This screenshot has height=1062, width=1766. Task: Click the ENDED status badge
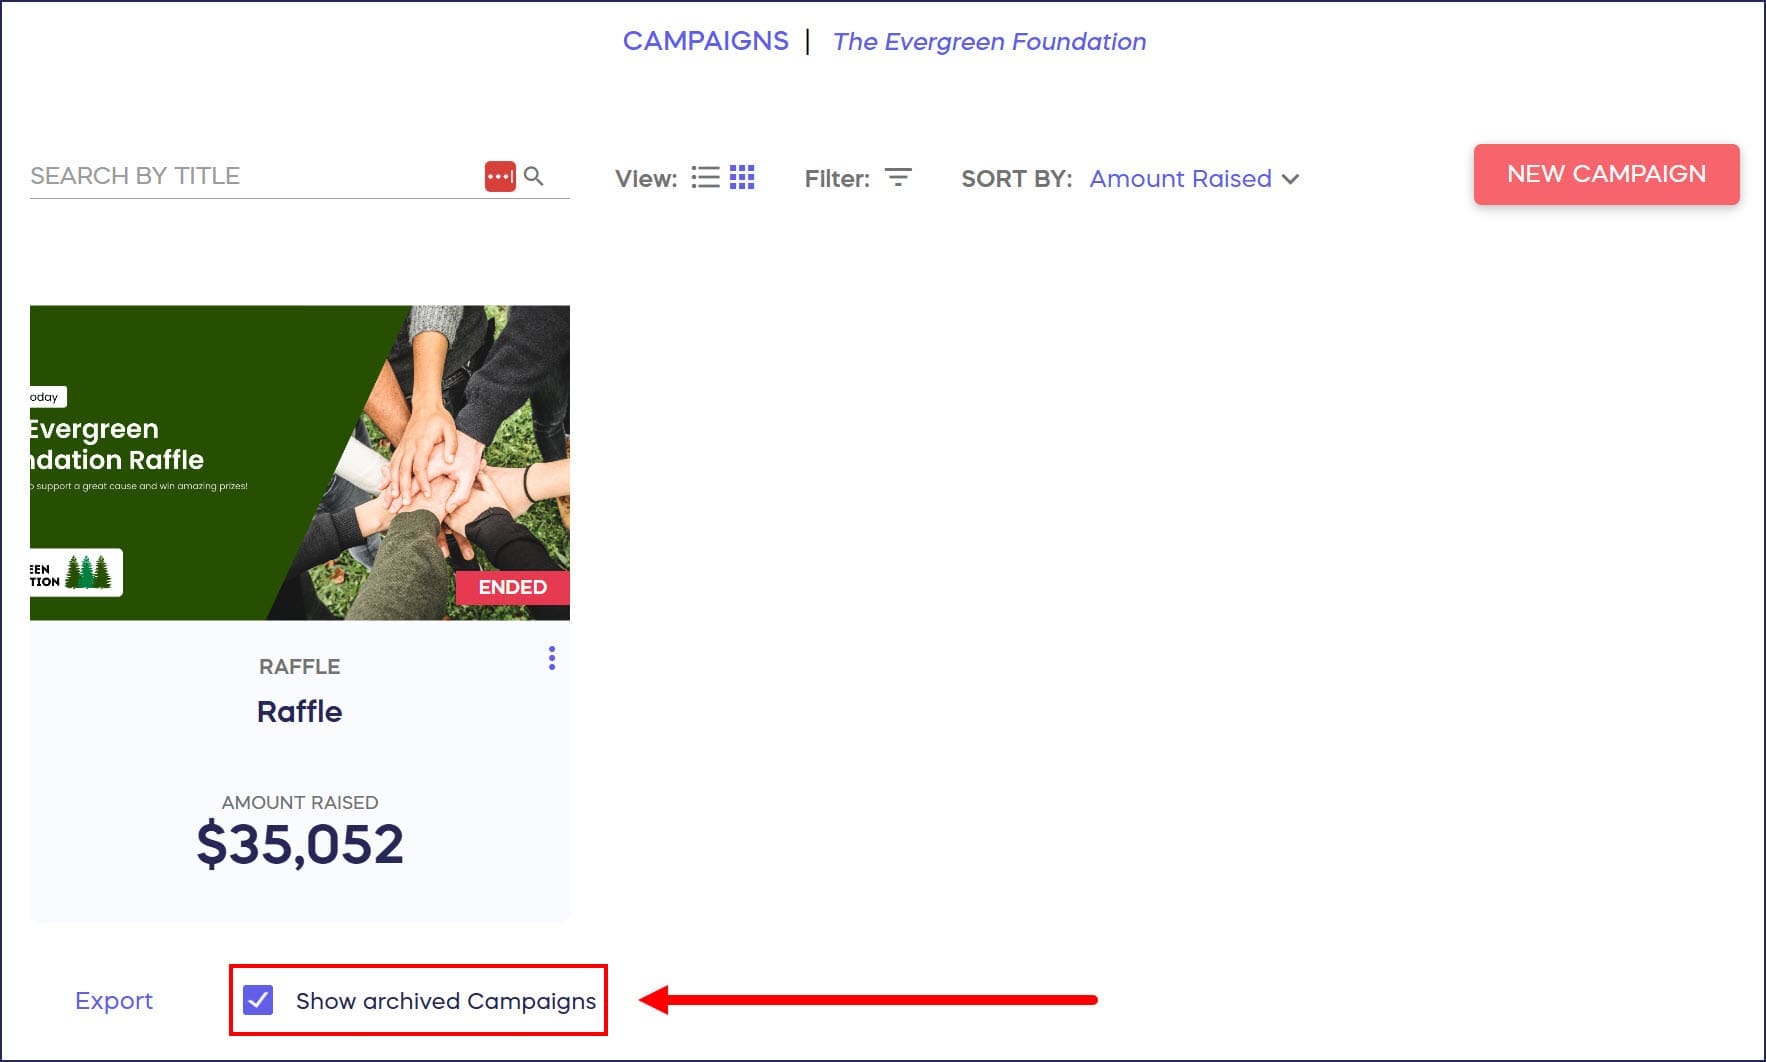[512, 587]
